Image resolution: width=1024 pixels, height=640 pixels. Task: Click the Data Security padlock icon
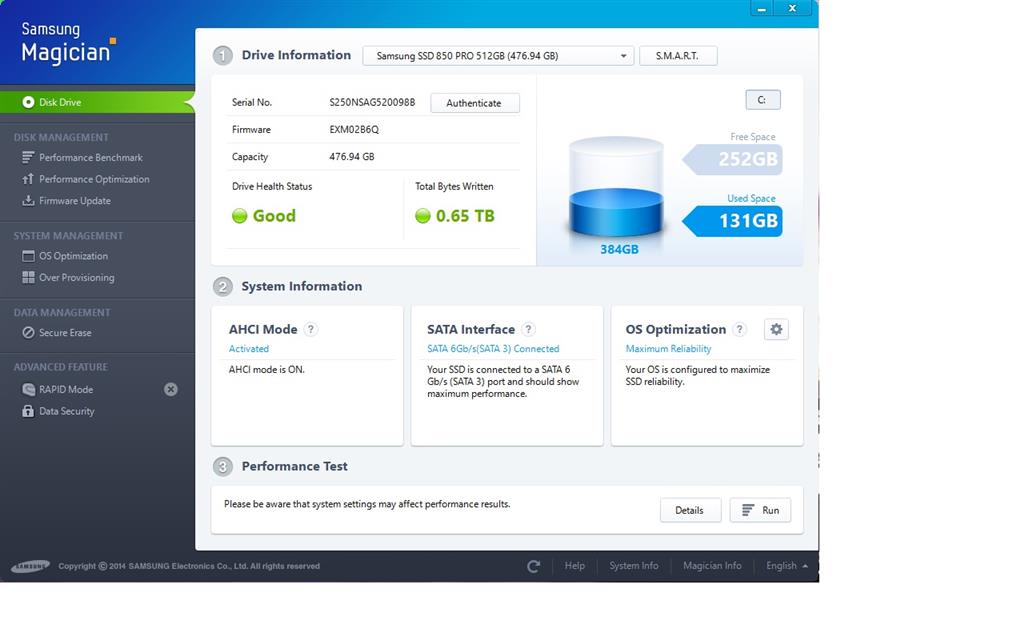tap(28, 411)
